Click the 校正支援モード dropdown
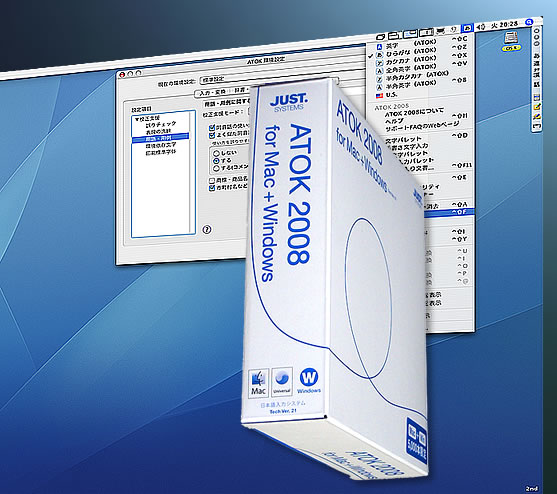 tap(249, 112)
